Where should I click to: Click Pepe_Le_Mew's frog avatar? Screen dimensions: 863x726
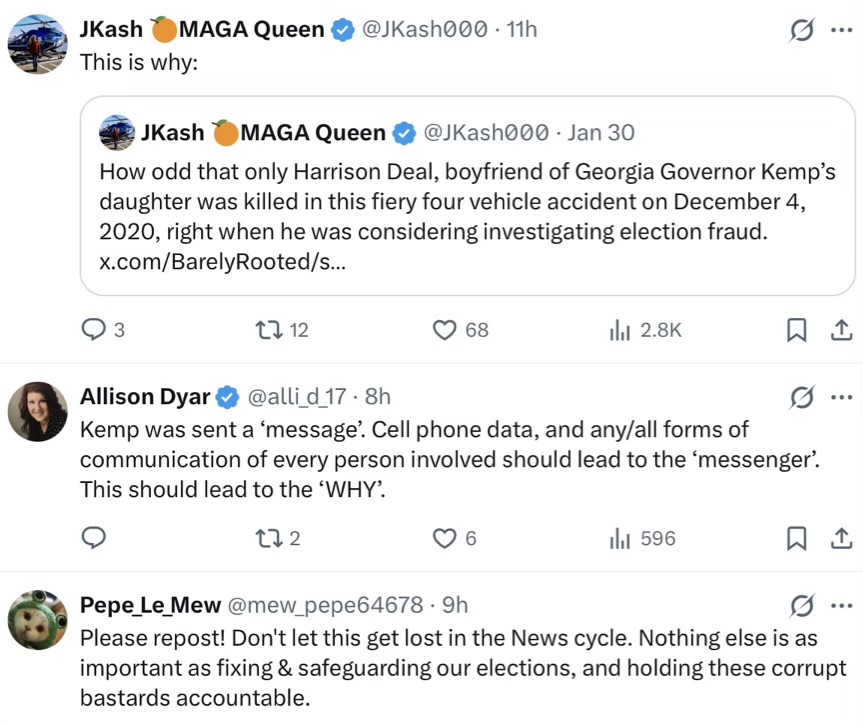[x=38, y=621]
